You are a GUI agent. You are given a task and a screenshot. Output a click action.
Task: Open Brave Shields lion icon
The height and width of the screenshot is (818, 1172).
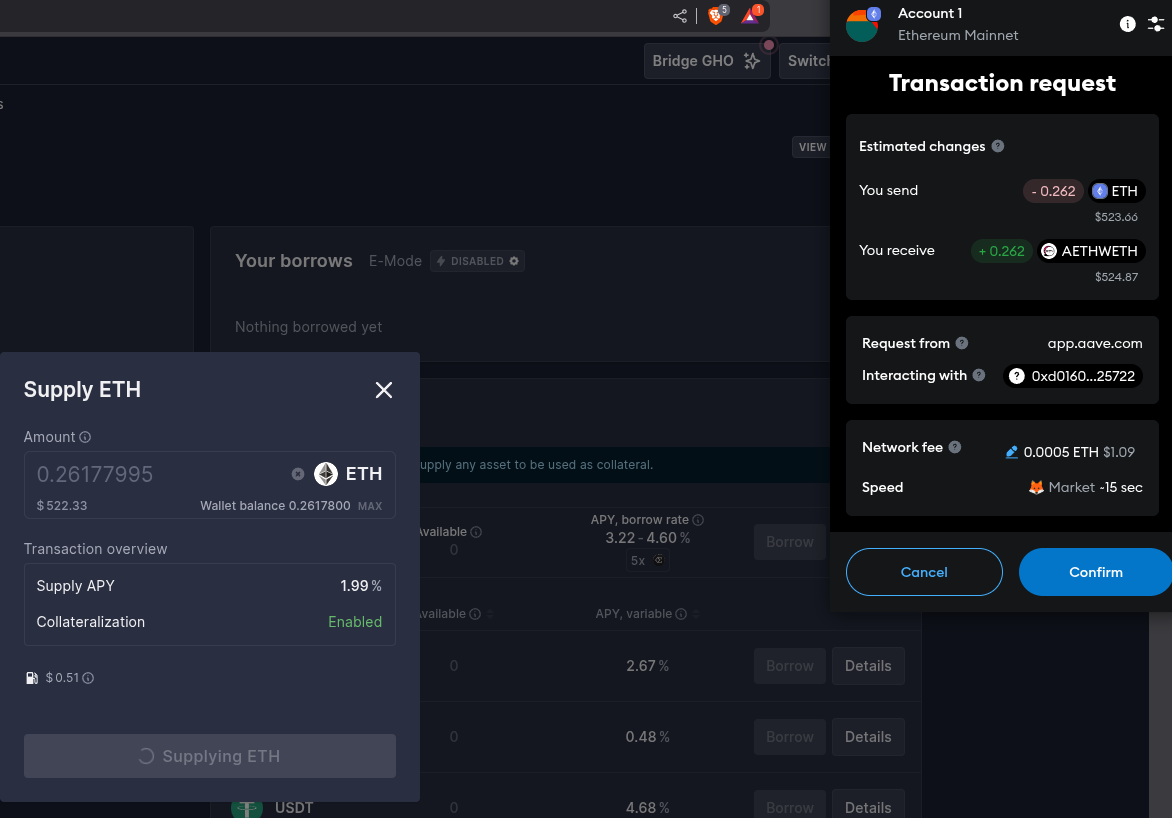click(716, 15)
